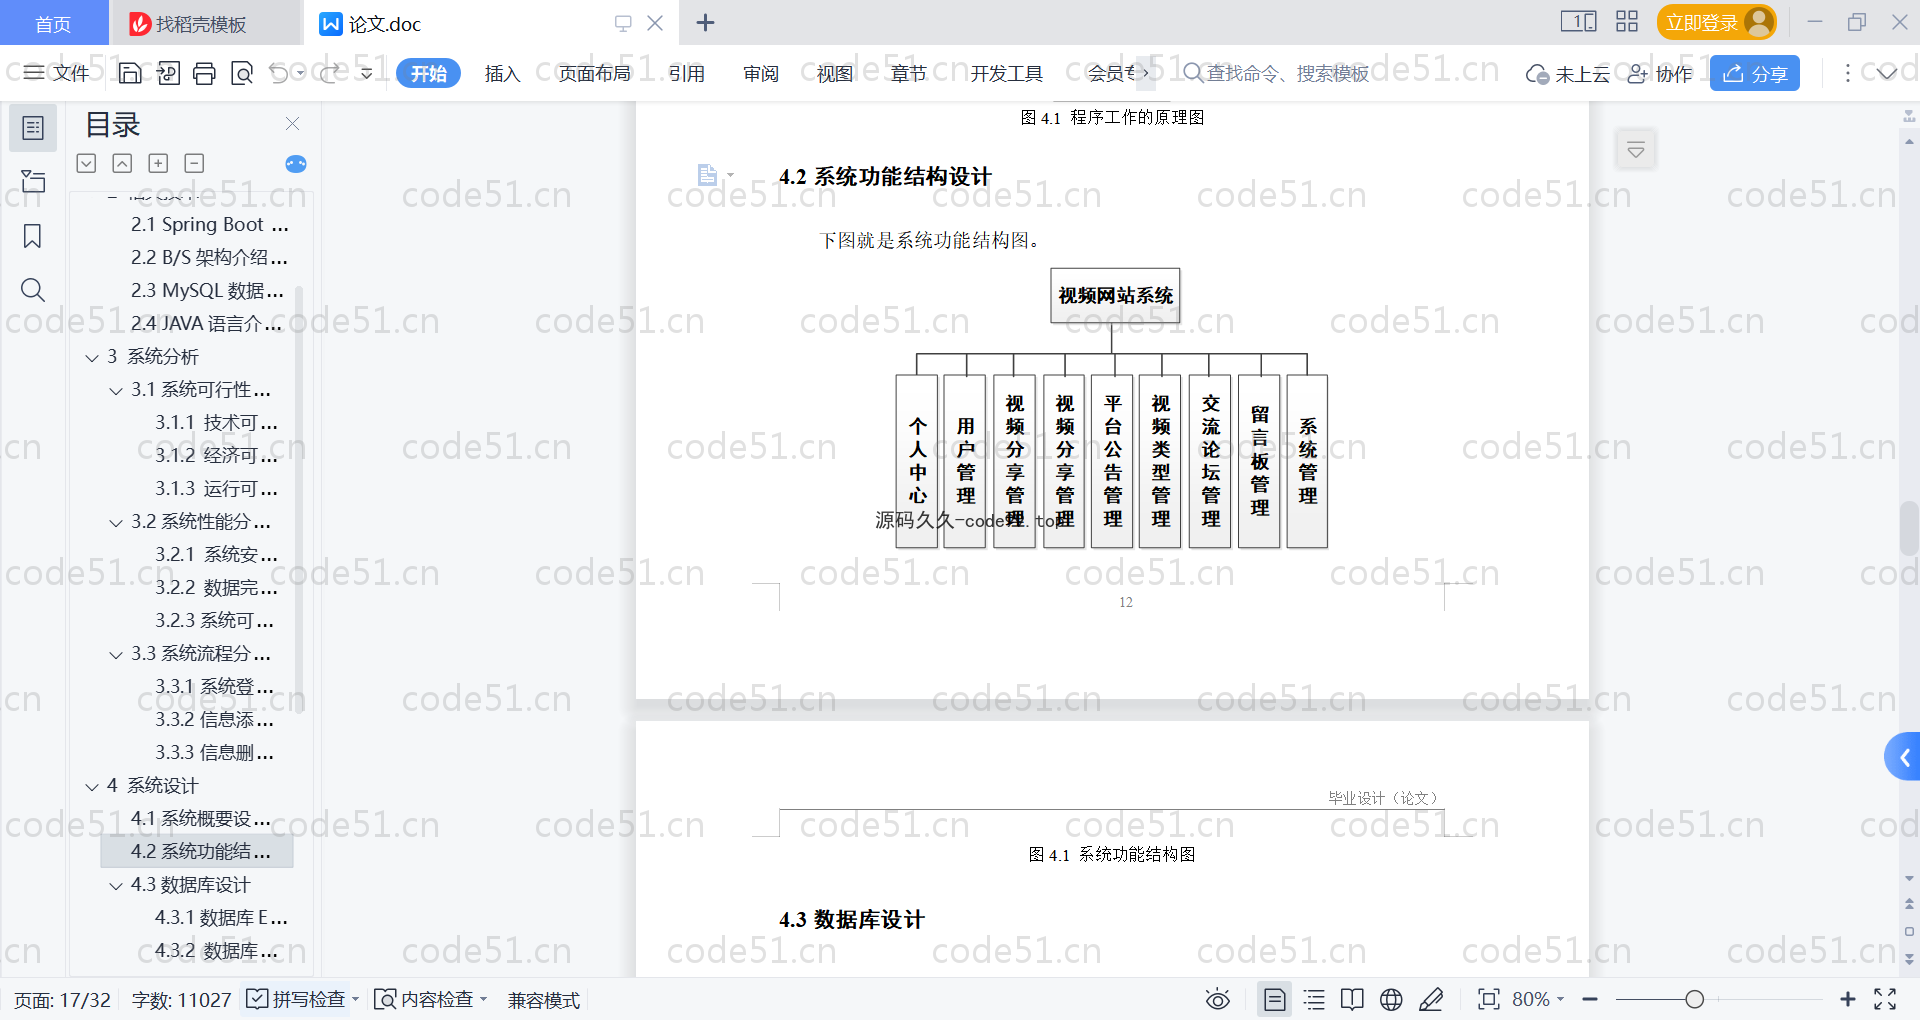Open the search magnifier in left sidebar
This screenshot has height=1020, width=1920.
33,290
